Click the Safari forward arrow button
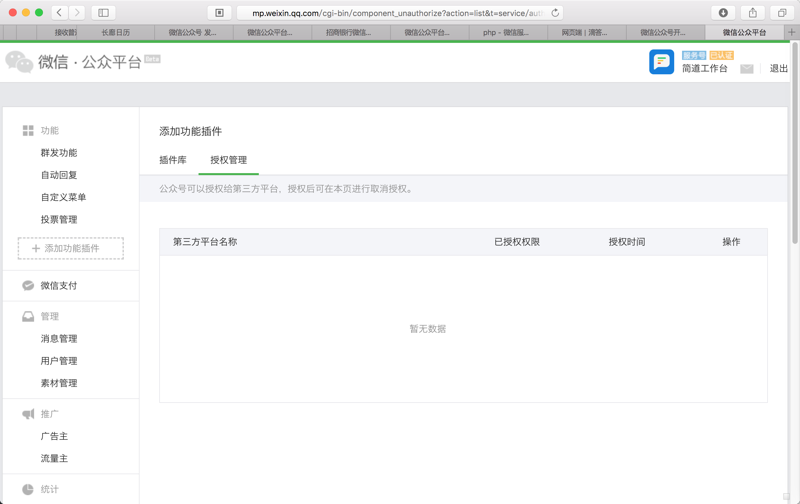This screenshot has width=800, height=504. coord(77,13)
